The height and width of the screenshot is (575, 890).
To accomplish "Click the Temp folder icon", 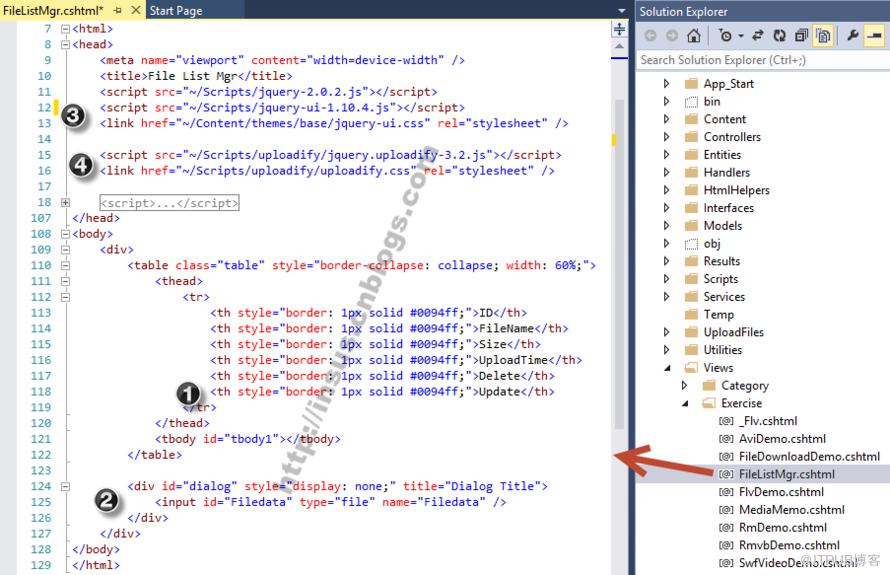I will click(x=691, y=314).
